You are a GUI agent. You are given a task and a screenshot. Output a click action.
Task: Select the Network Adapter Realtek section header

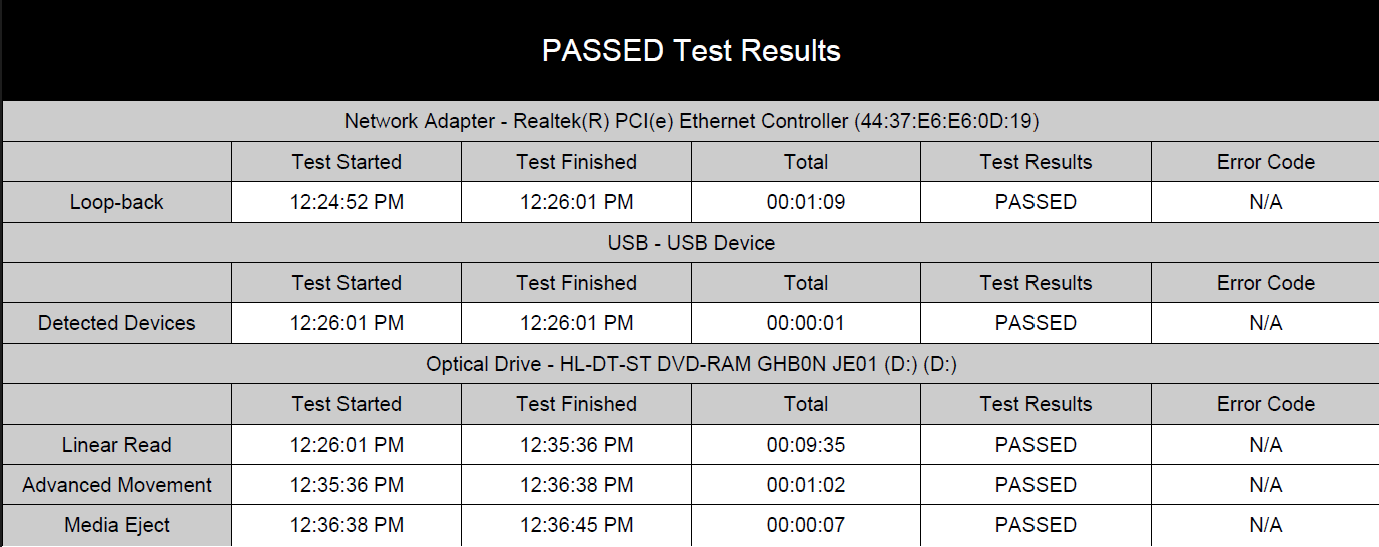point(691,122)
